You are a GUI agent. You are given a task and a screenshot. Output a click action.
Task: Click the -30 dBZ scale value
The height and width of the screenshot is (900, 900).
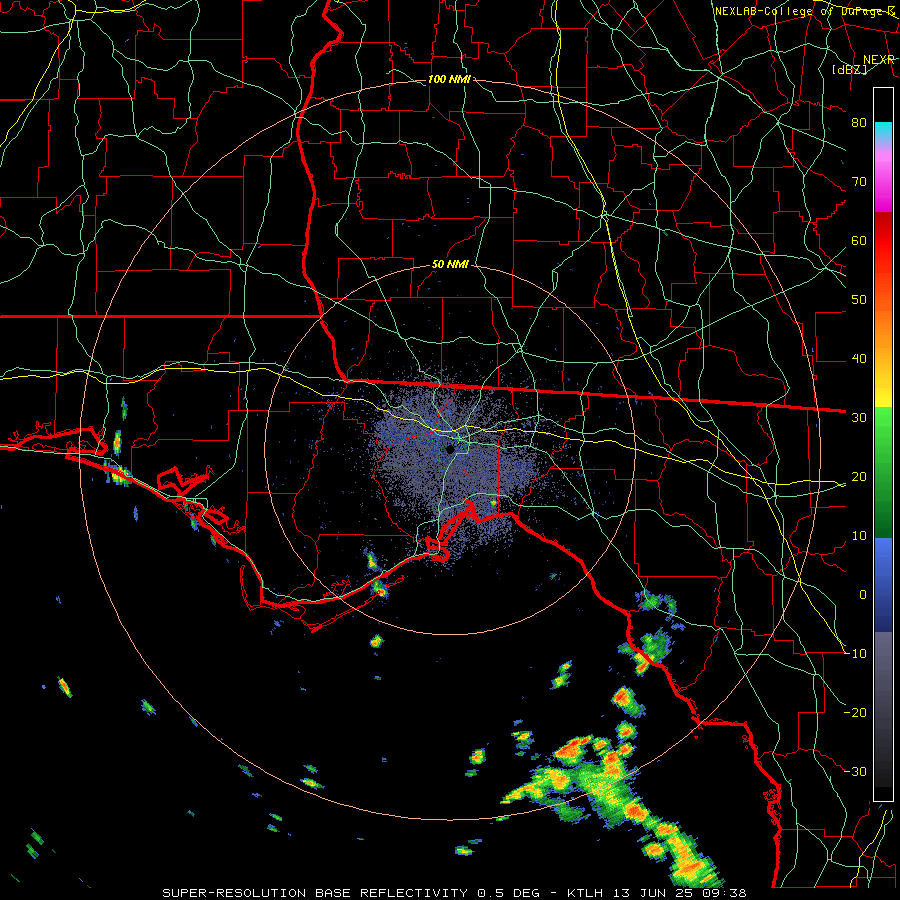click(855, 771)
